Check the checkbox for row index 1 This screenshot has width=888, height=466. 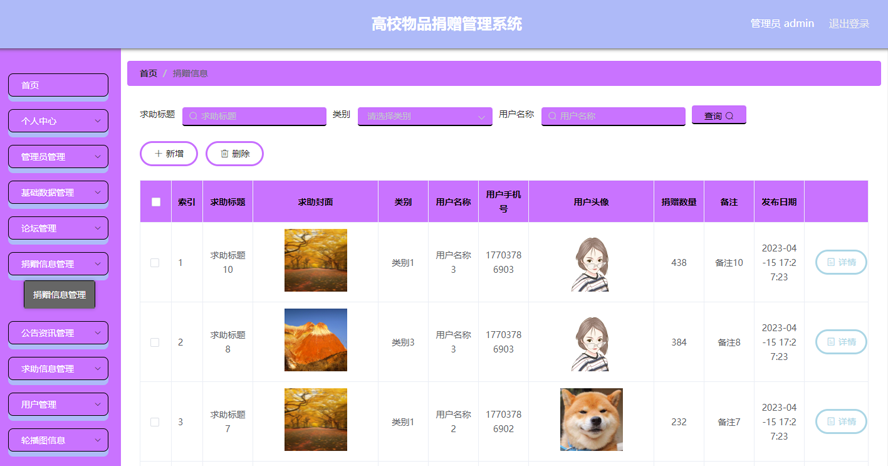pos(155,263)
